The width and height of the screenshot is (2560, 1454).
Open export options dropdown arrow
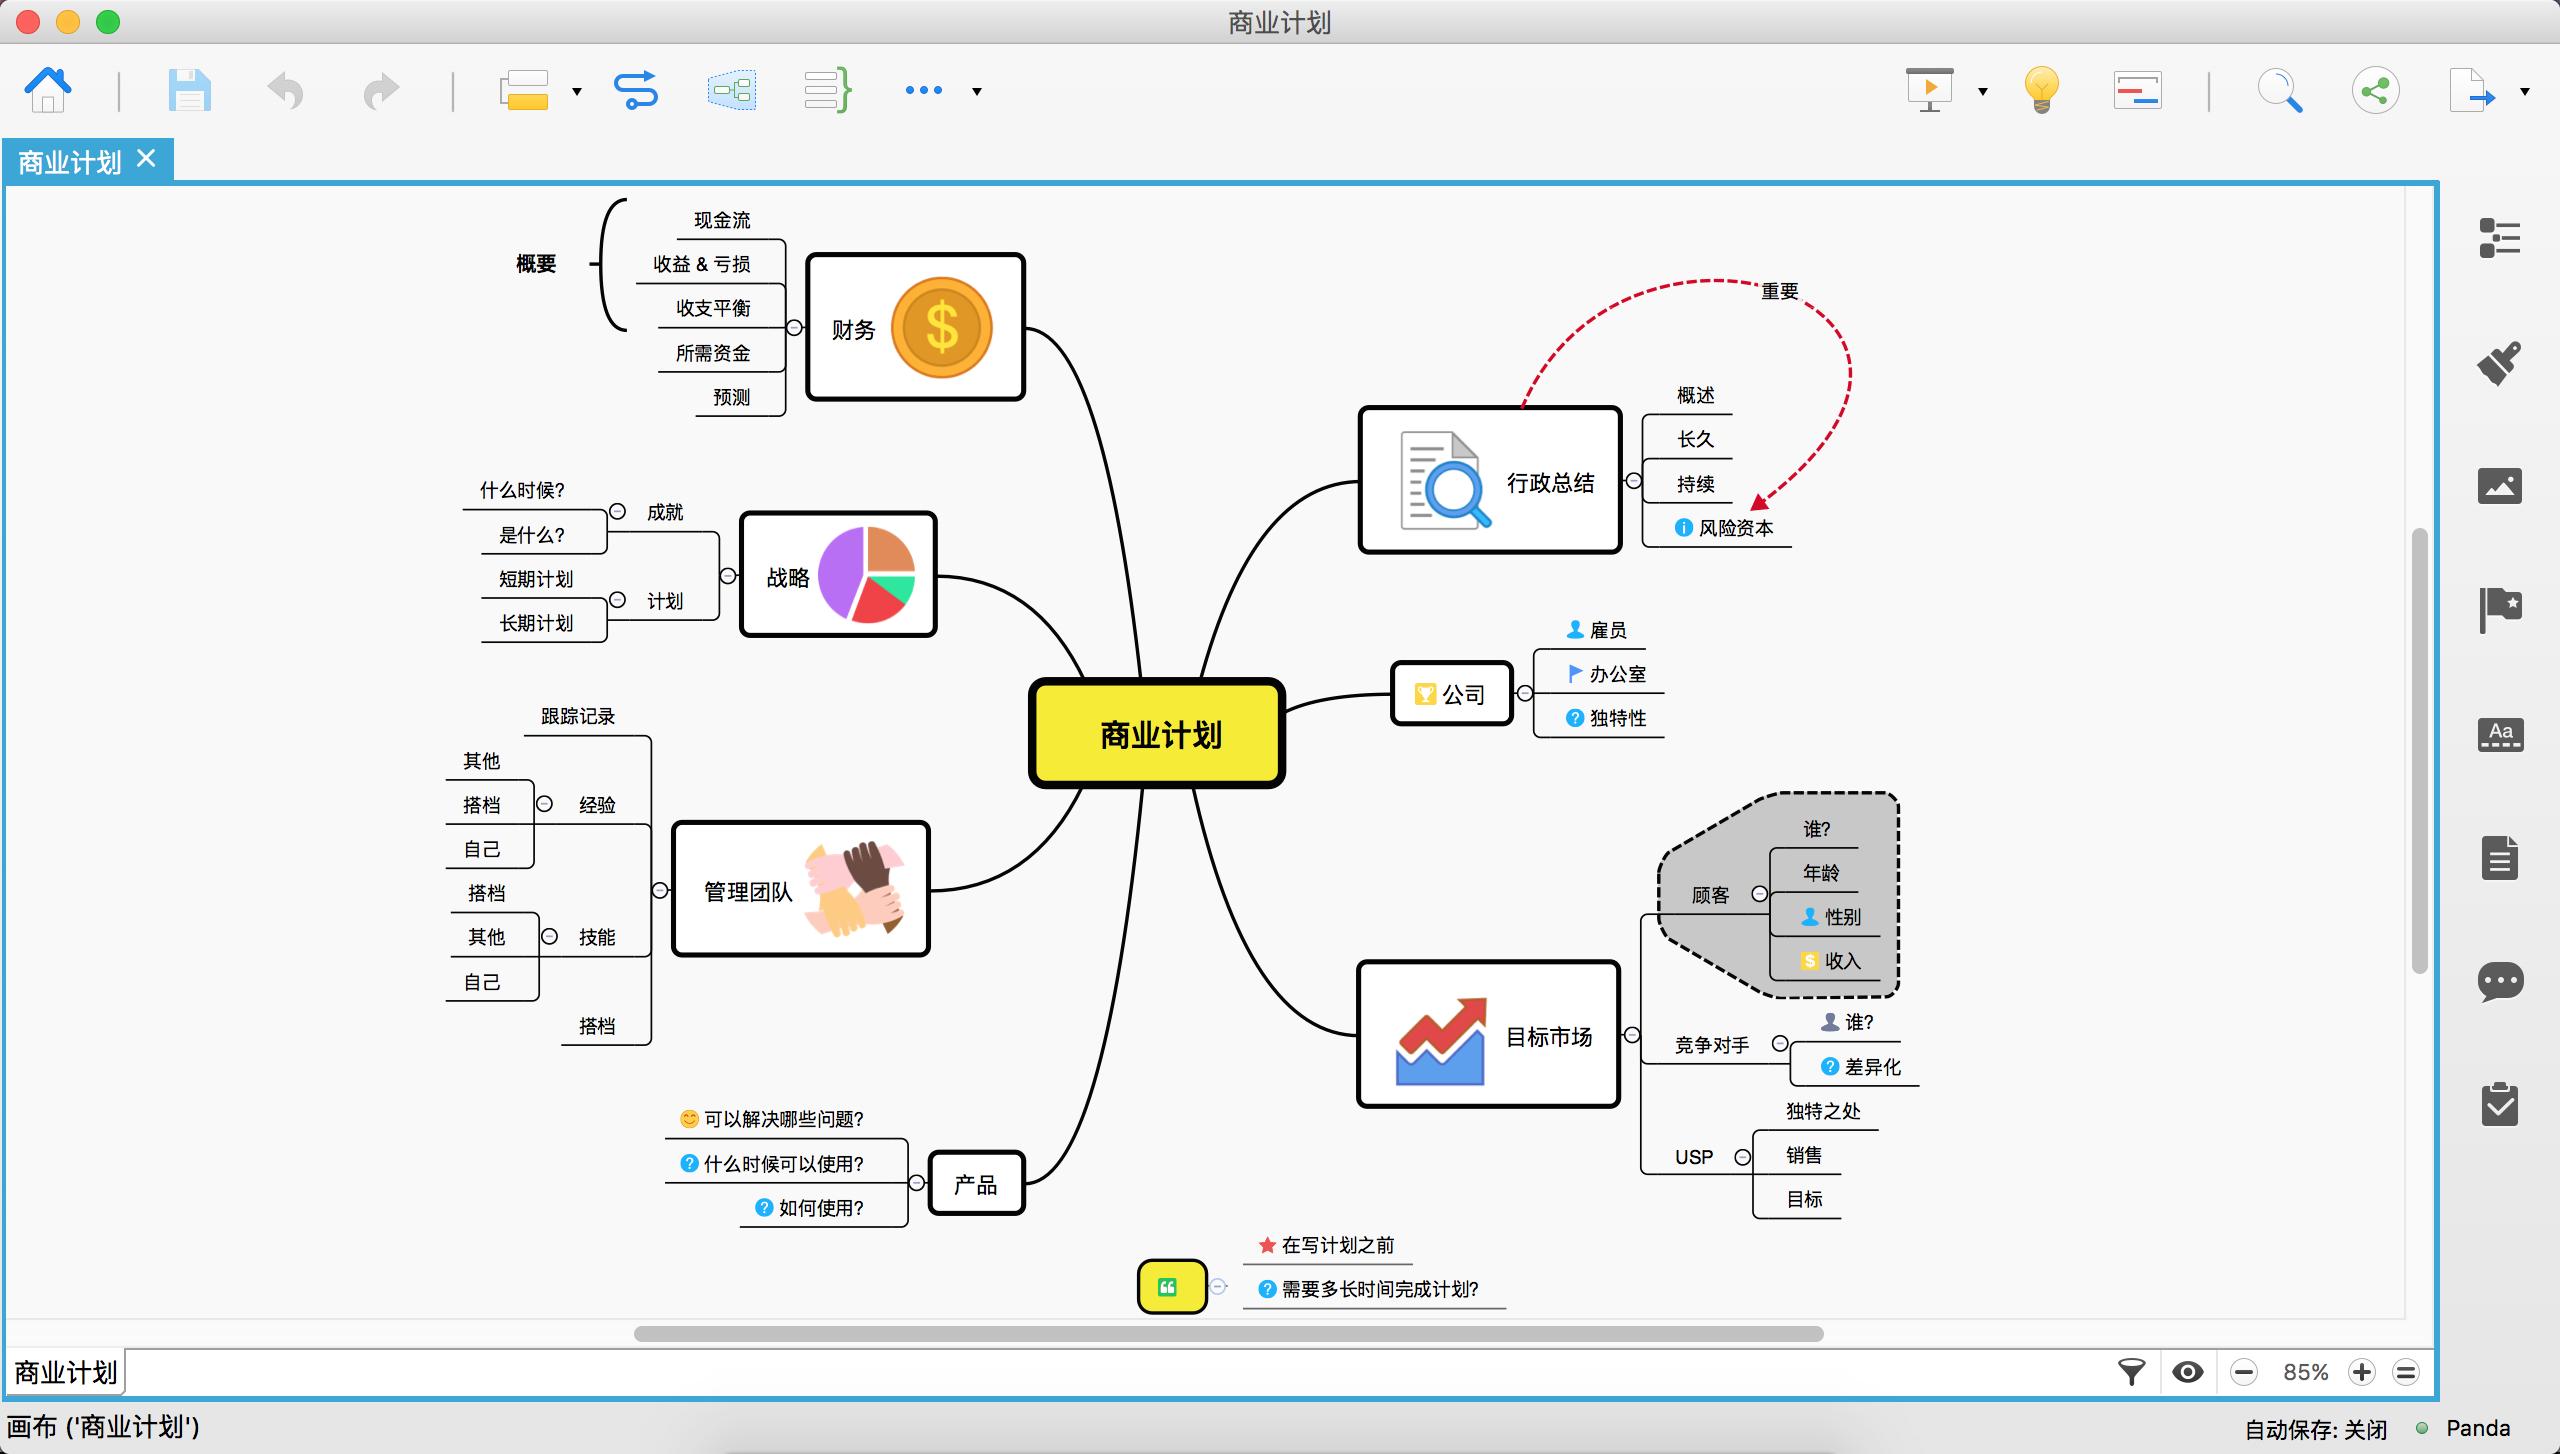click(2525, 92)
